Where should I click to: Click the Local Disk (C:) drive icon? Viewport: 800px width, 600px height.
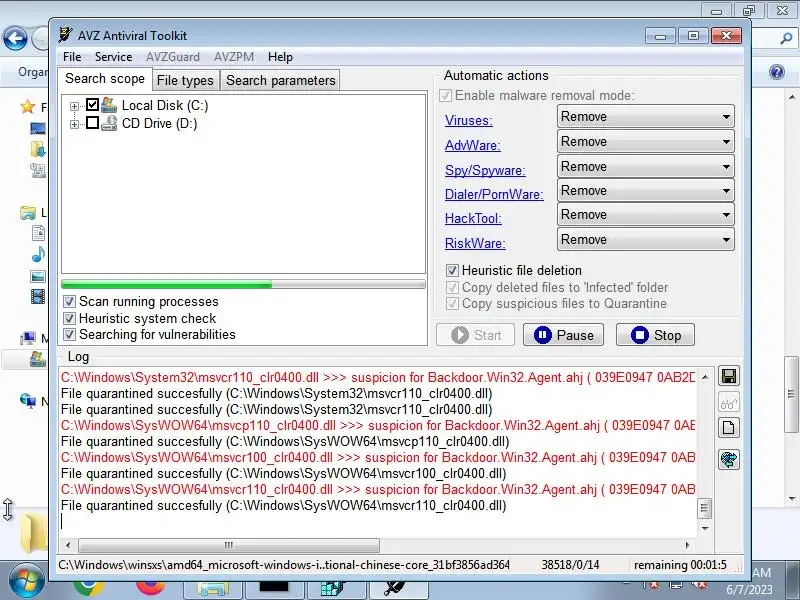click(109, 105)
